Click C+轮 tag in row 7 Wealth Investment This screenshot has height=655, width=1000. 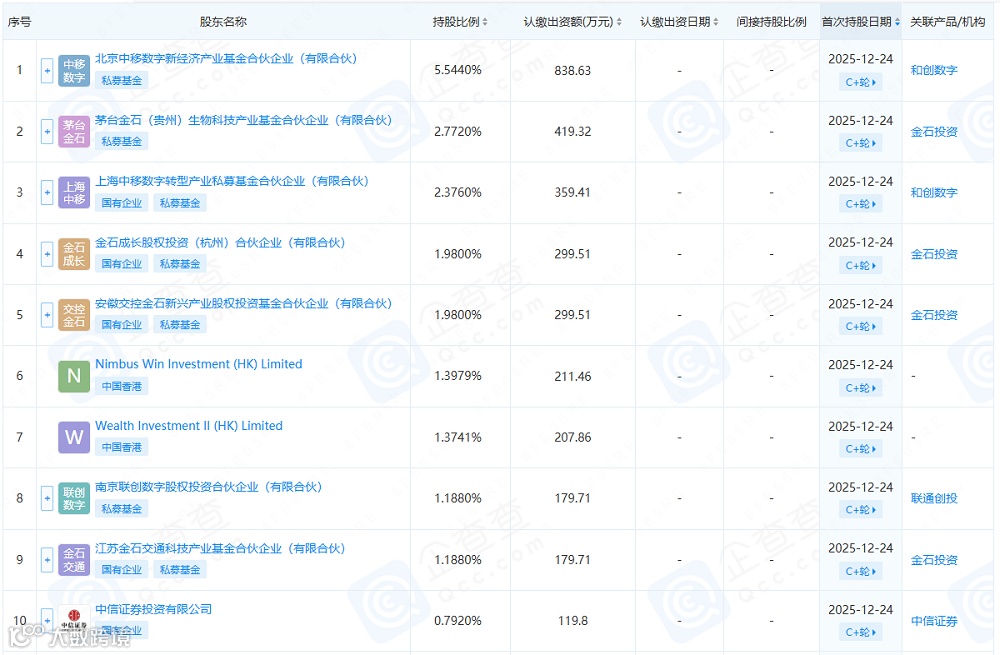[x=860, y=449]
